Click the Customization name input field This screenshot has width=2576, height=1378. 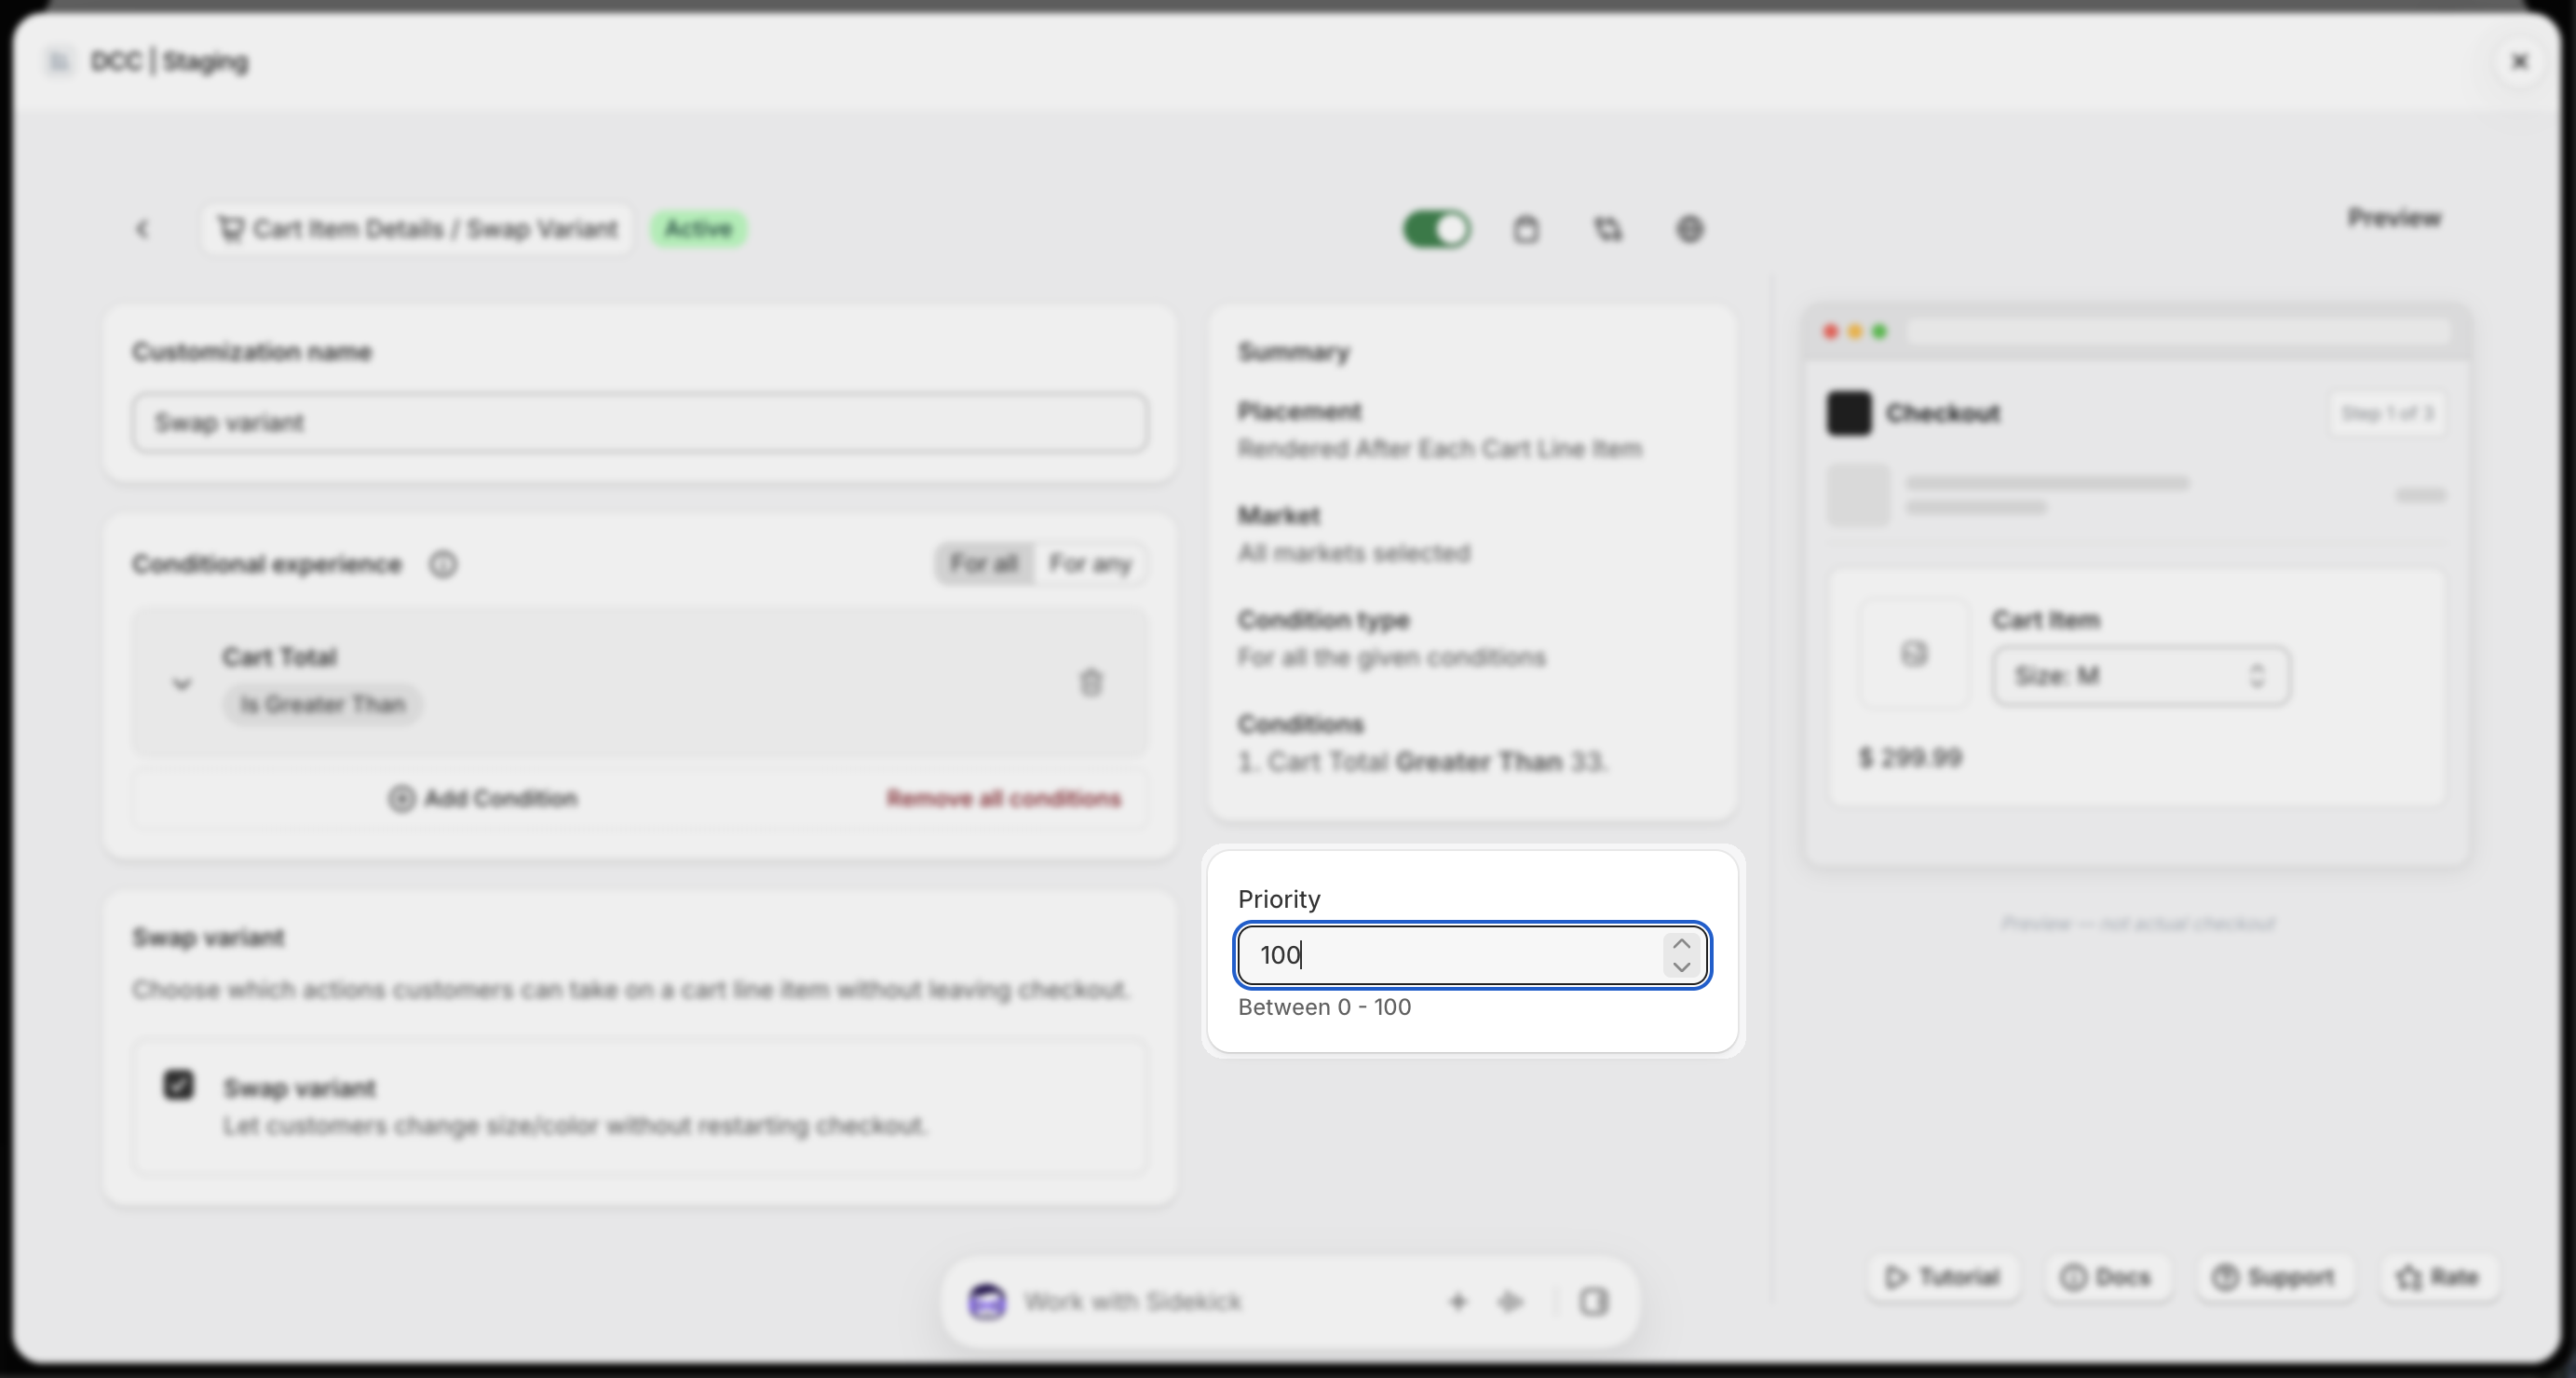pos(640,423)
